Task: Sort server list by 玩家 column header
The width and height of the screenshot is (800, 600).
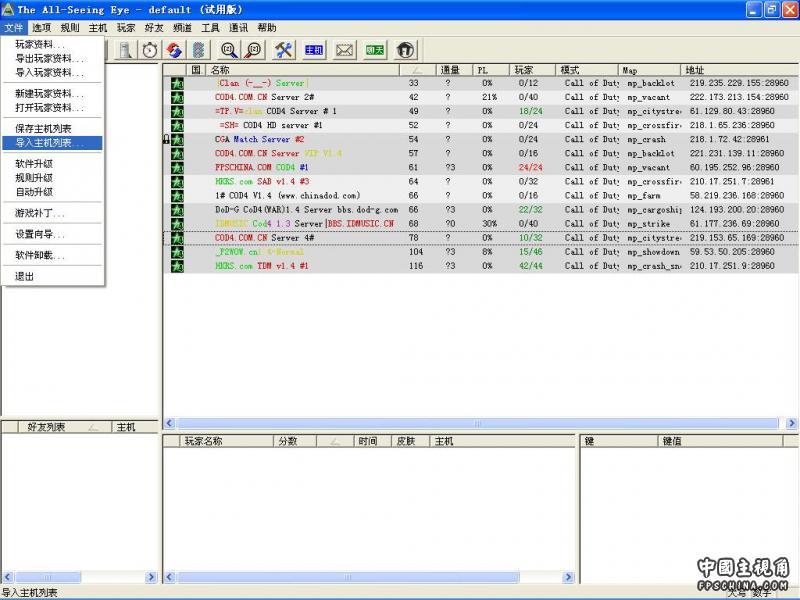Action: 532,70
